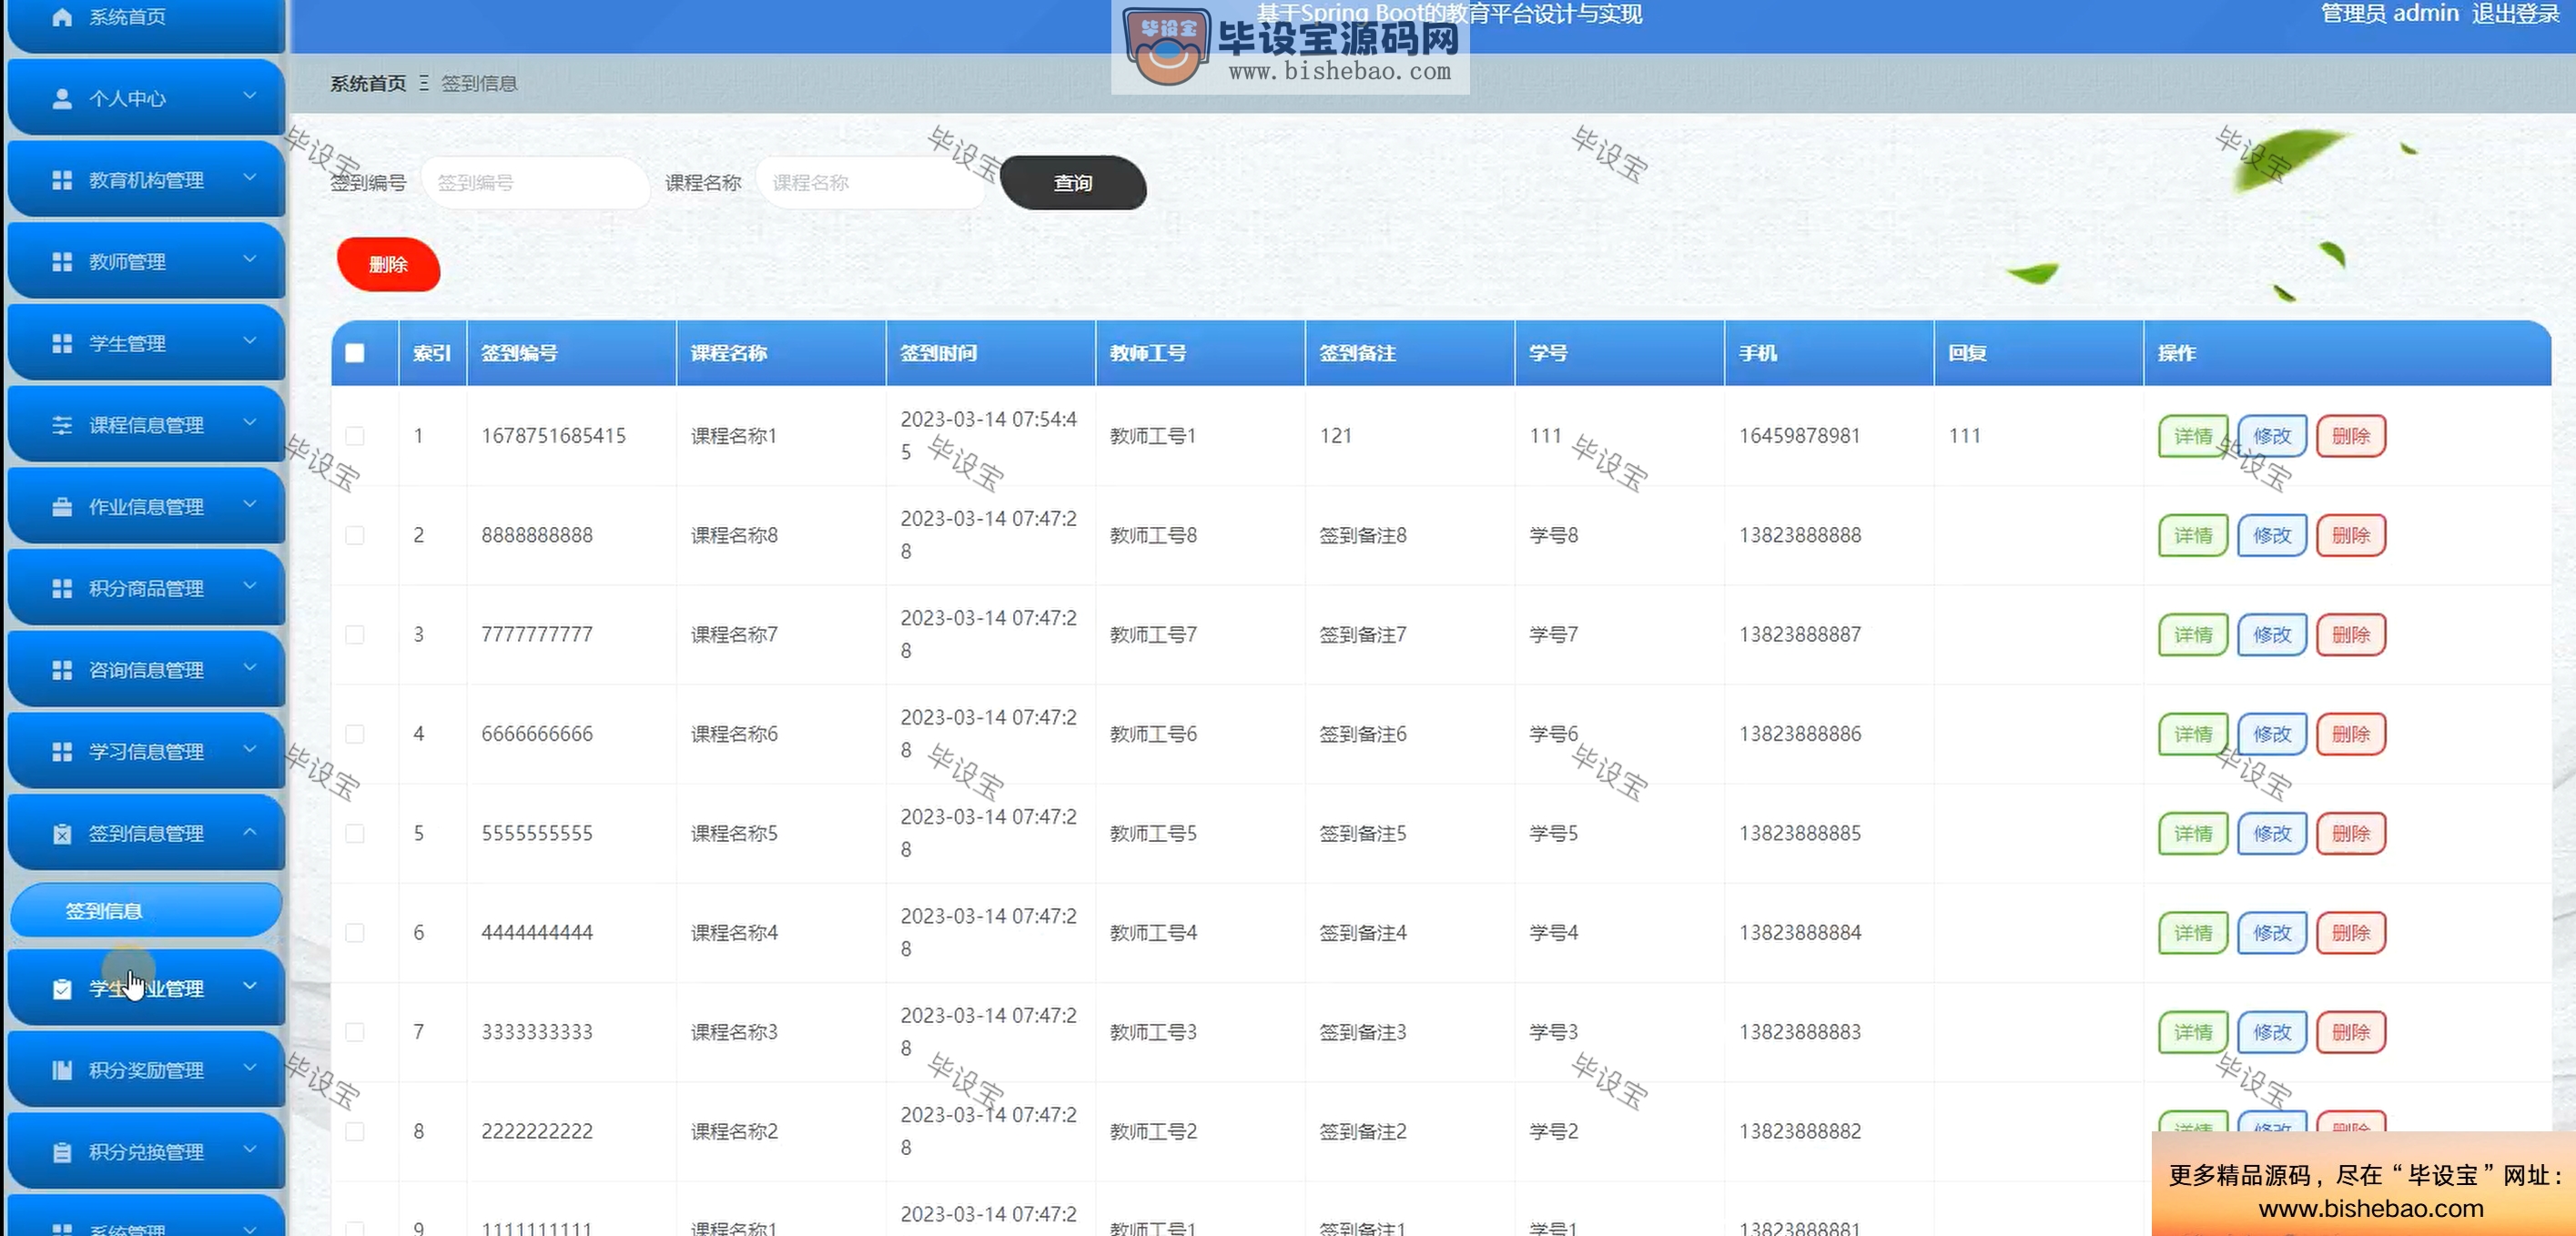Click the grid icon for 学生管理
Viewport: 2576px width, 1236px height.
(62, 343)
